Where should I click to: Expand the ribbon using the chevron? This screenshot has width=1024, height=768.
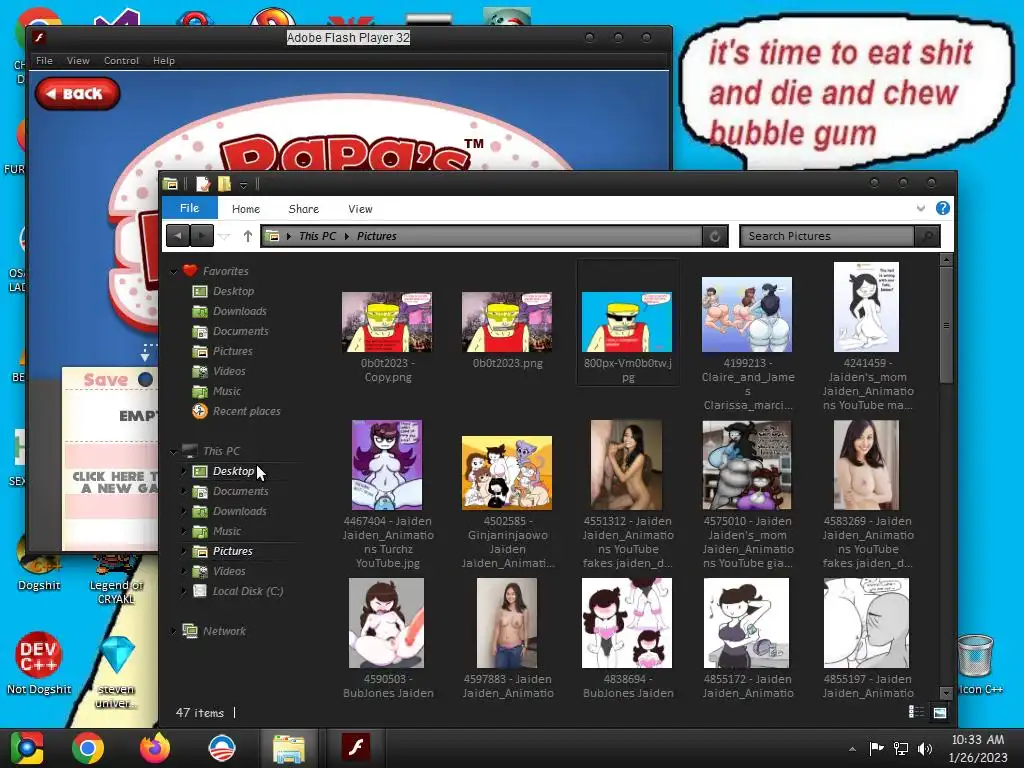921,208
